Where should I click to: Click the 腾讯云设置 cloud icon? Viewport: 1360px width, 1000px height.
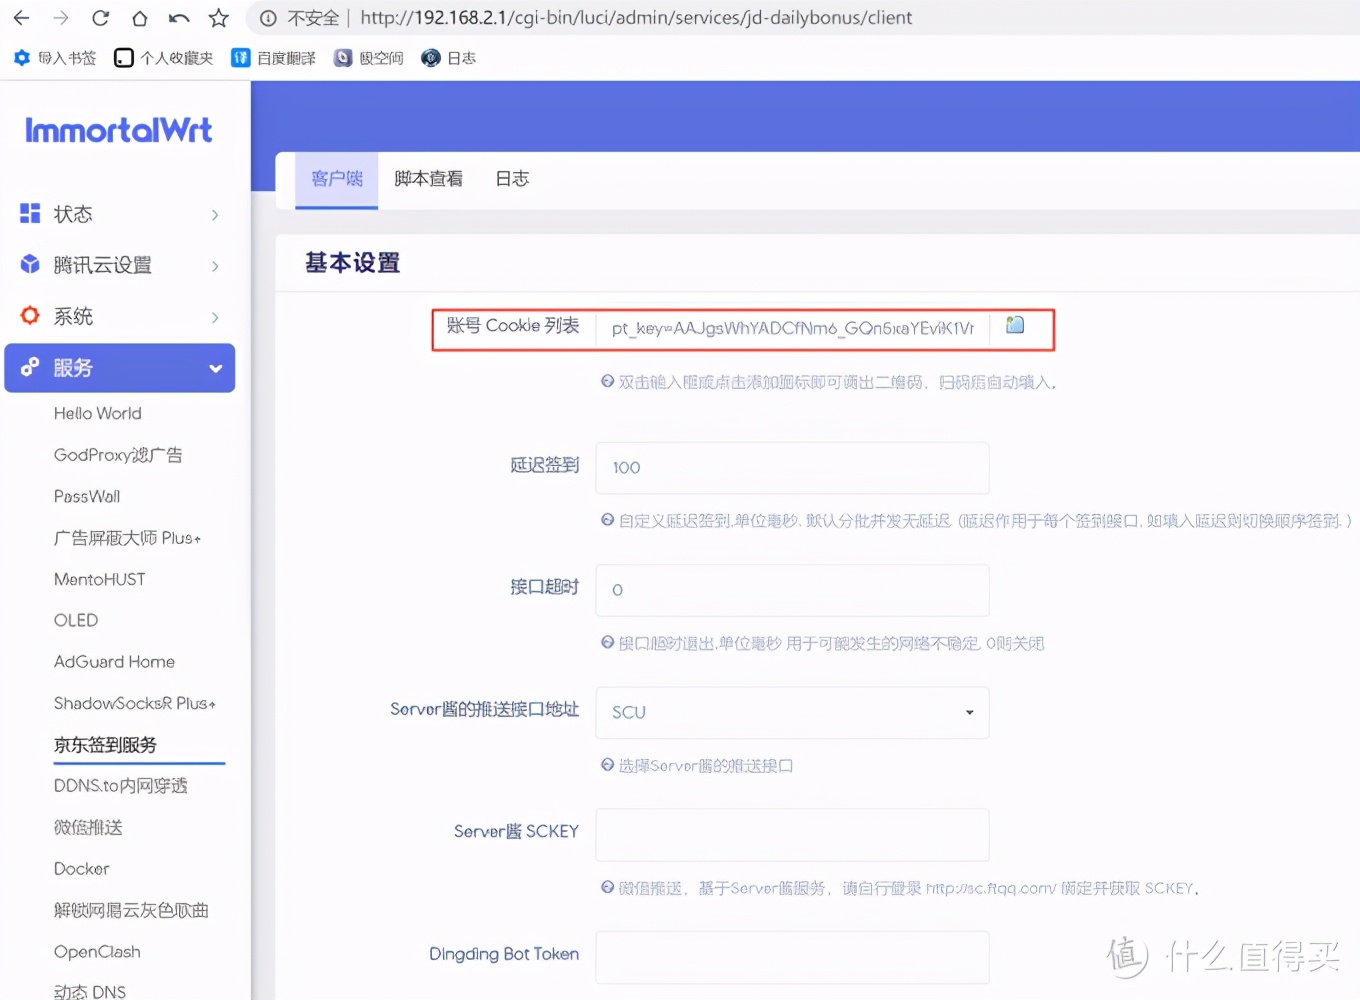tap(29, 264)
